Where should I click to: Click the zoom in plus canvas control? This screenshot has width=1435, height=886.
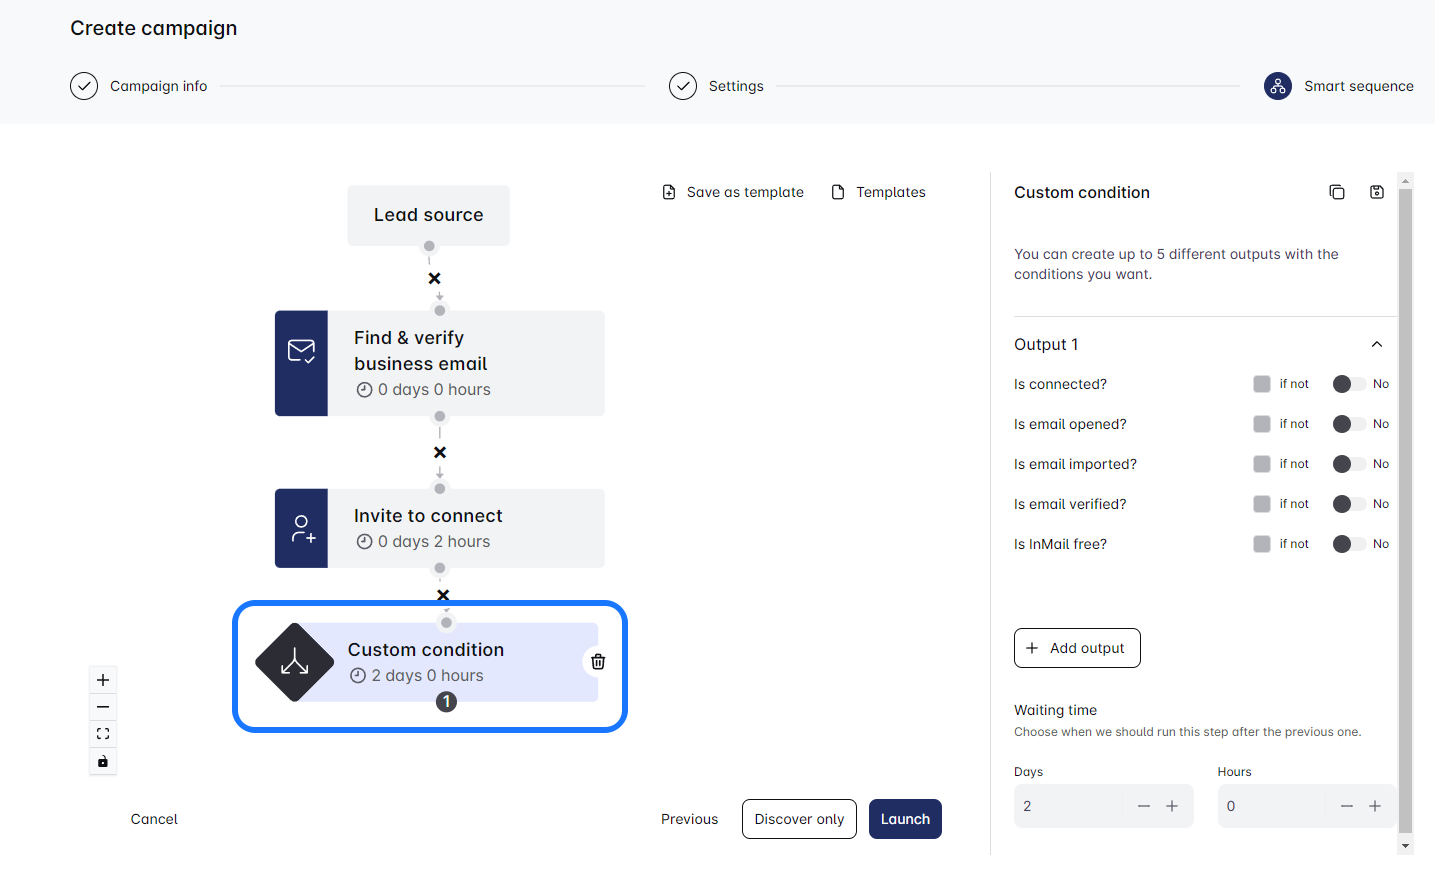coord(103,680)
